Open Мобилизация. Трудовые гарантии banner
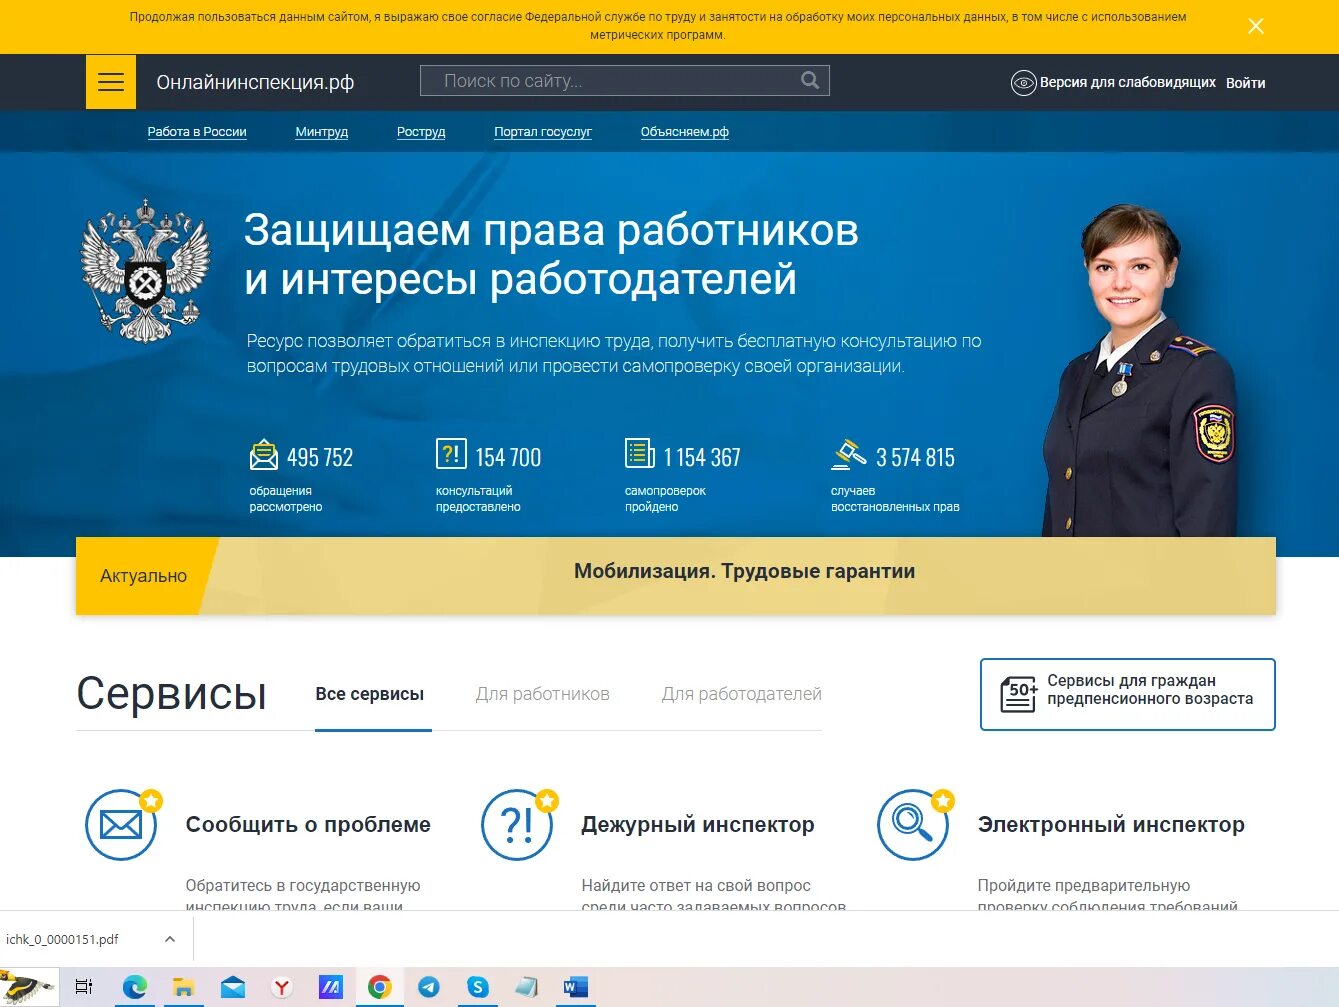 pos(744,571)
